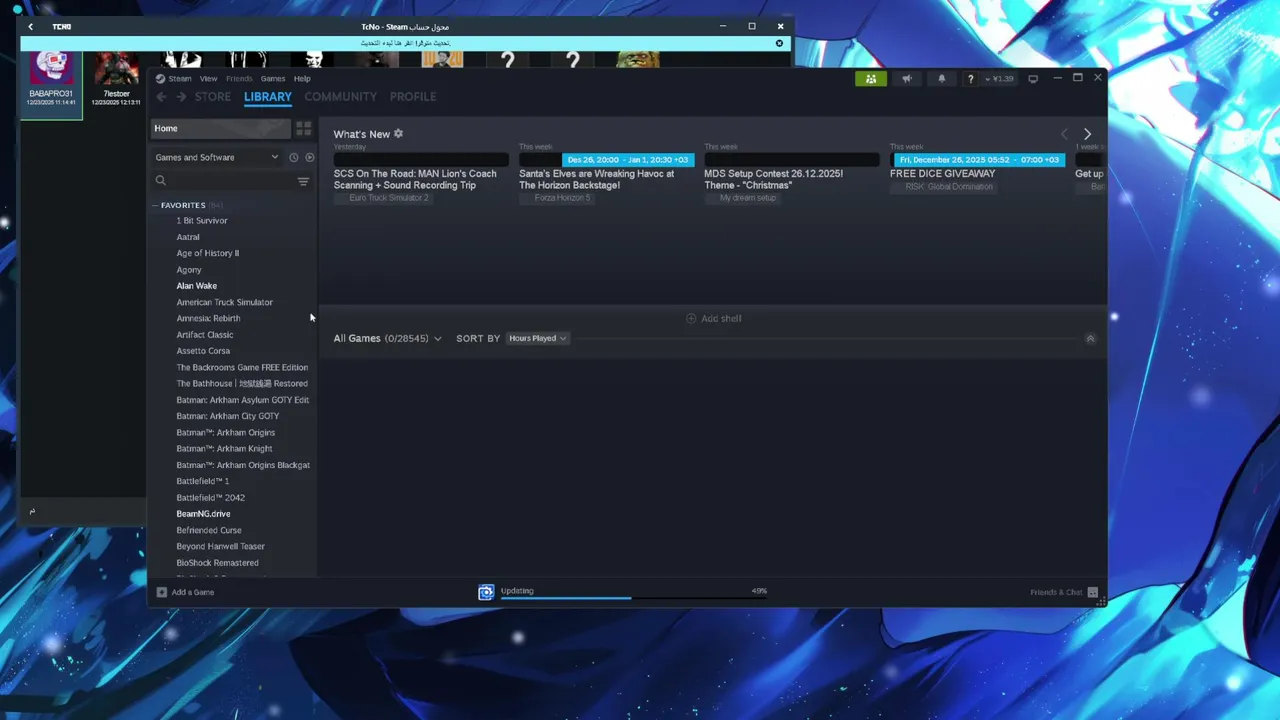Viewport: 1280px width, 720px height.
Task: Select Batman: Arkham Knight entry
Action: (x=224, y=449)
